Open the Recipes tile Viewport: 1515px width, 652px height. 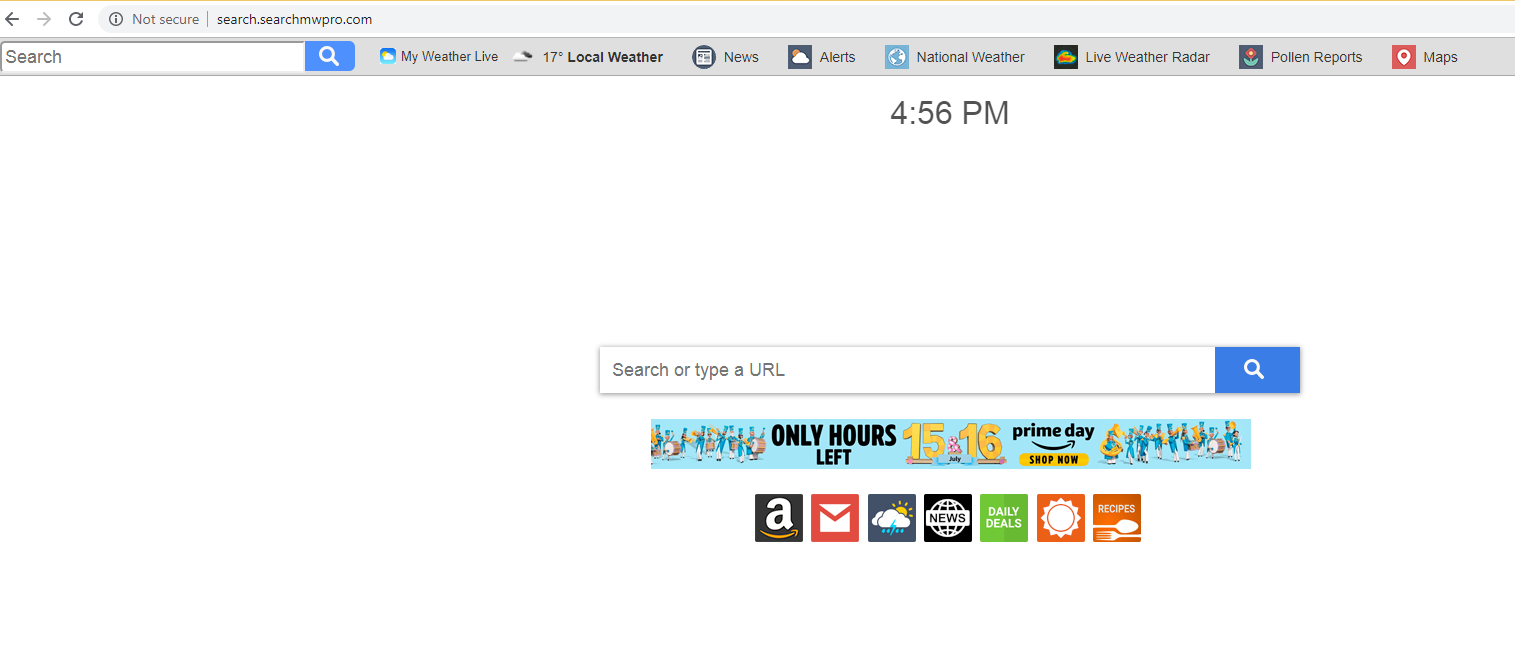(1117, 518)
